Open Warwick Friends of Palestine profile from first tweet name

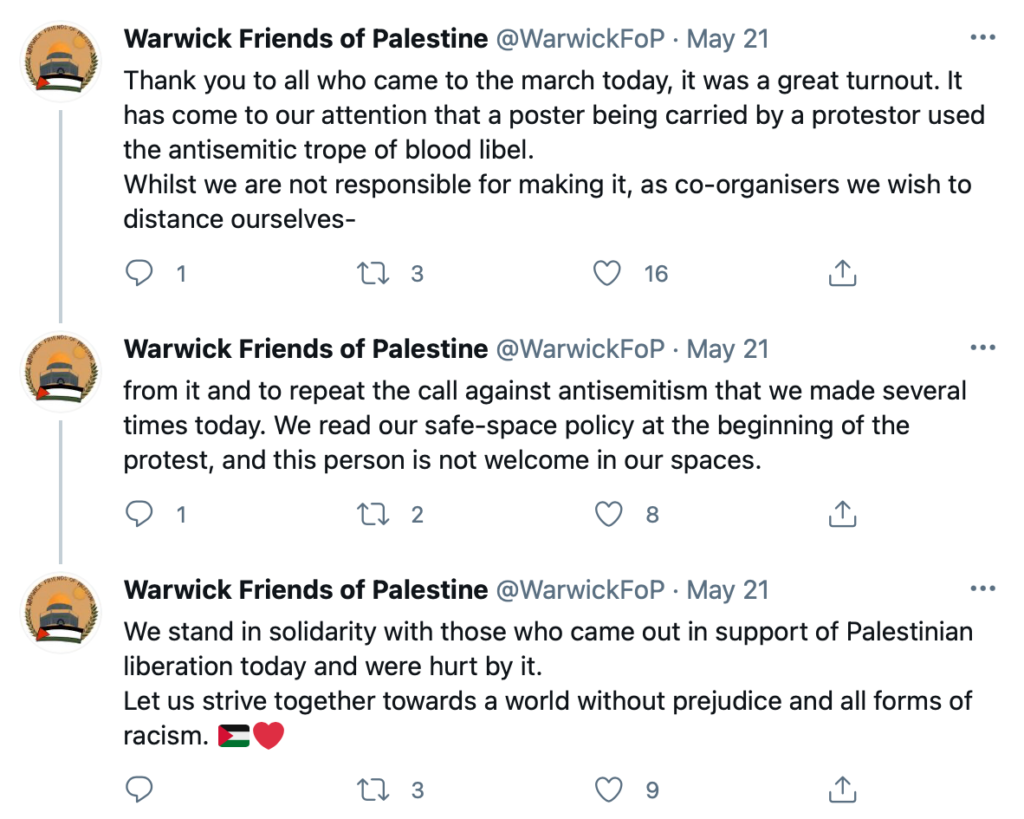306,39
